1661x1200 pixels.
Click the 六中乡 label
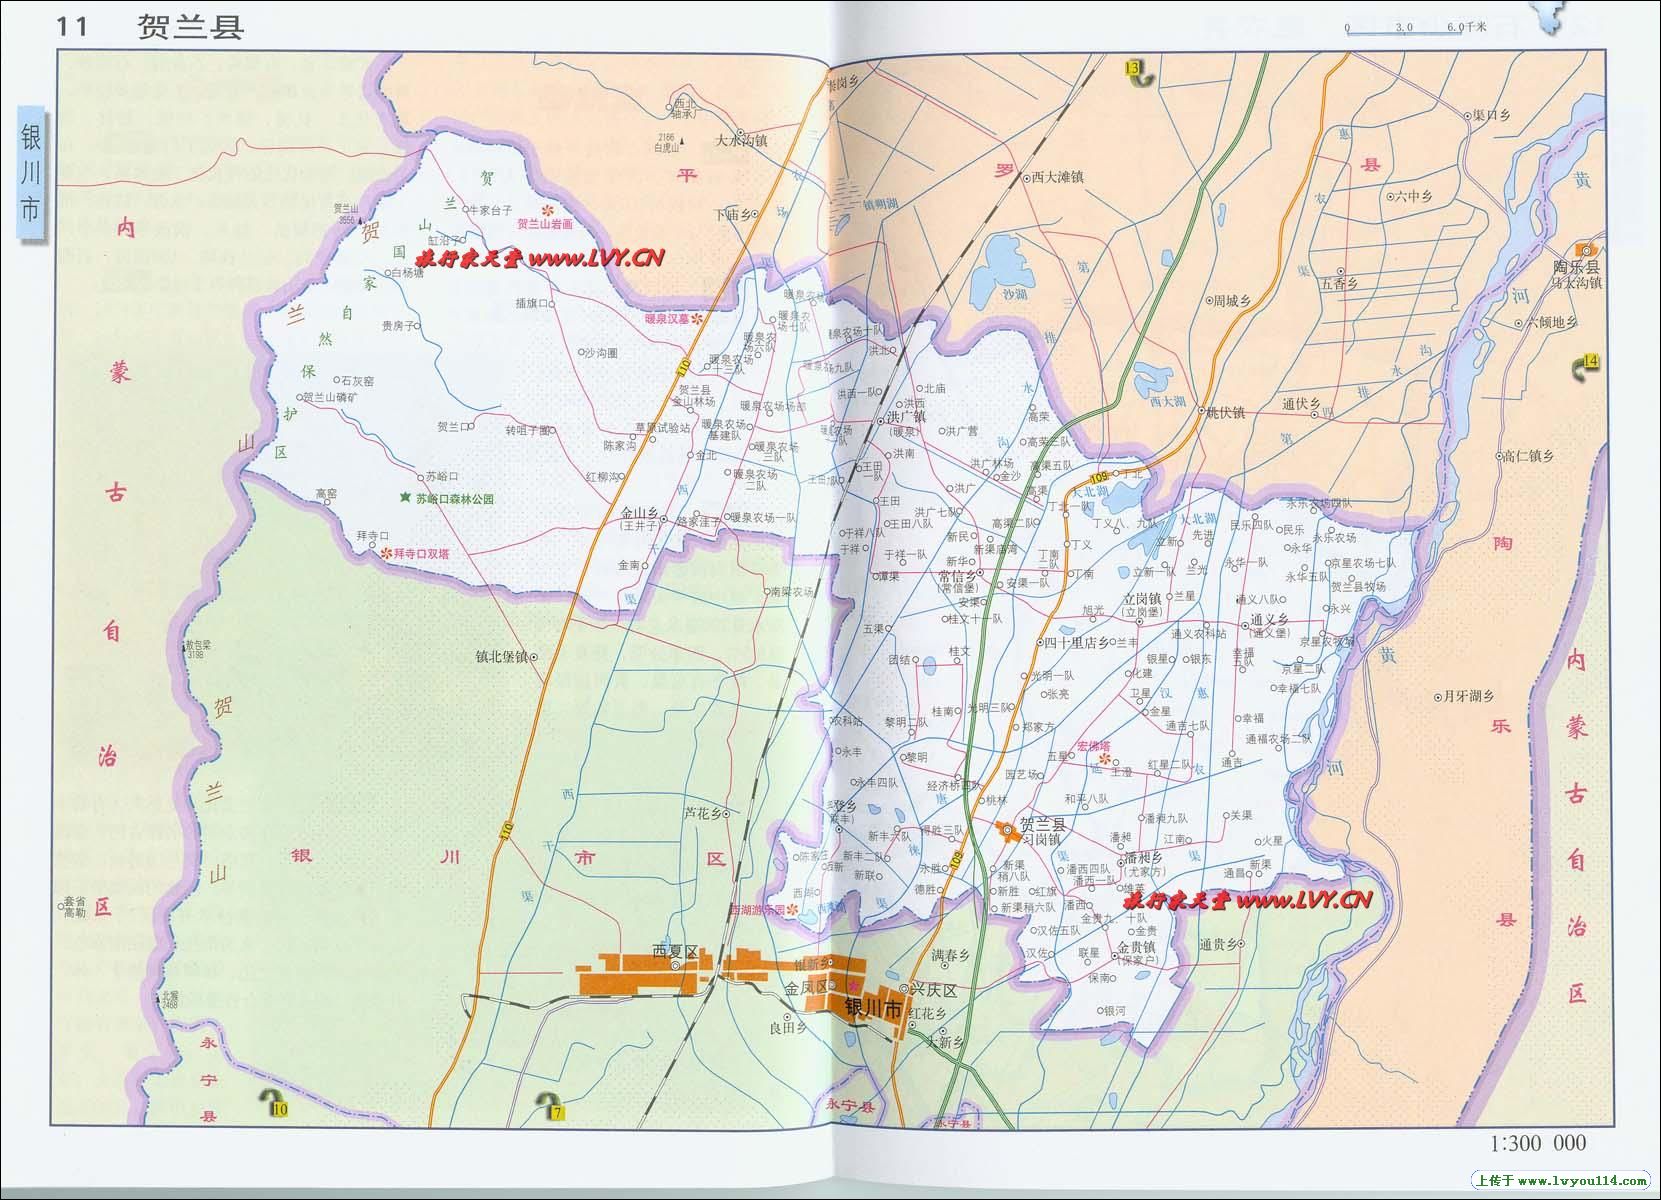[x=1412, y=197]
